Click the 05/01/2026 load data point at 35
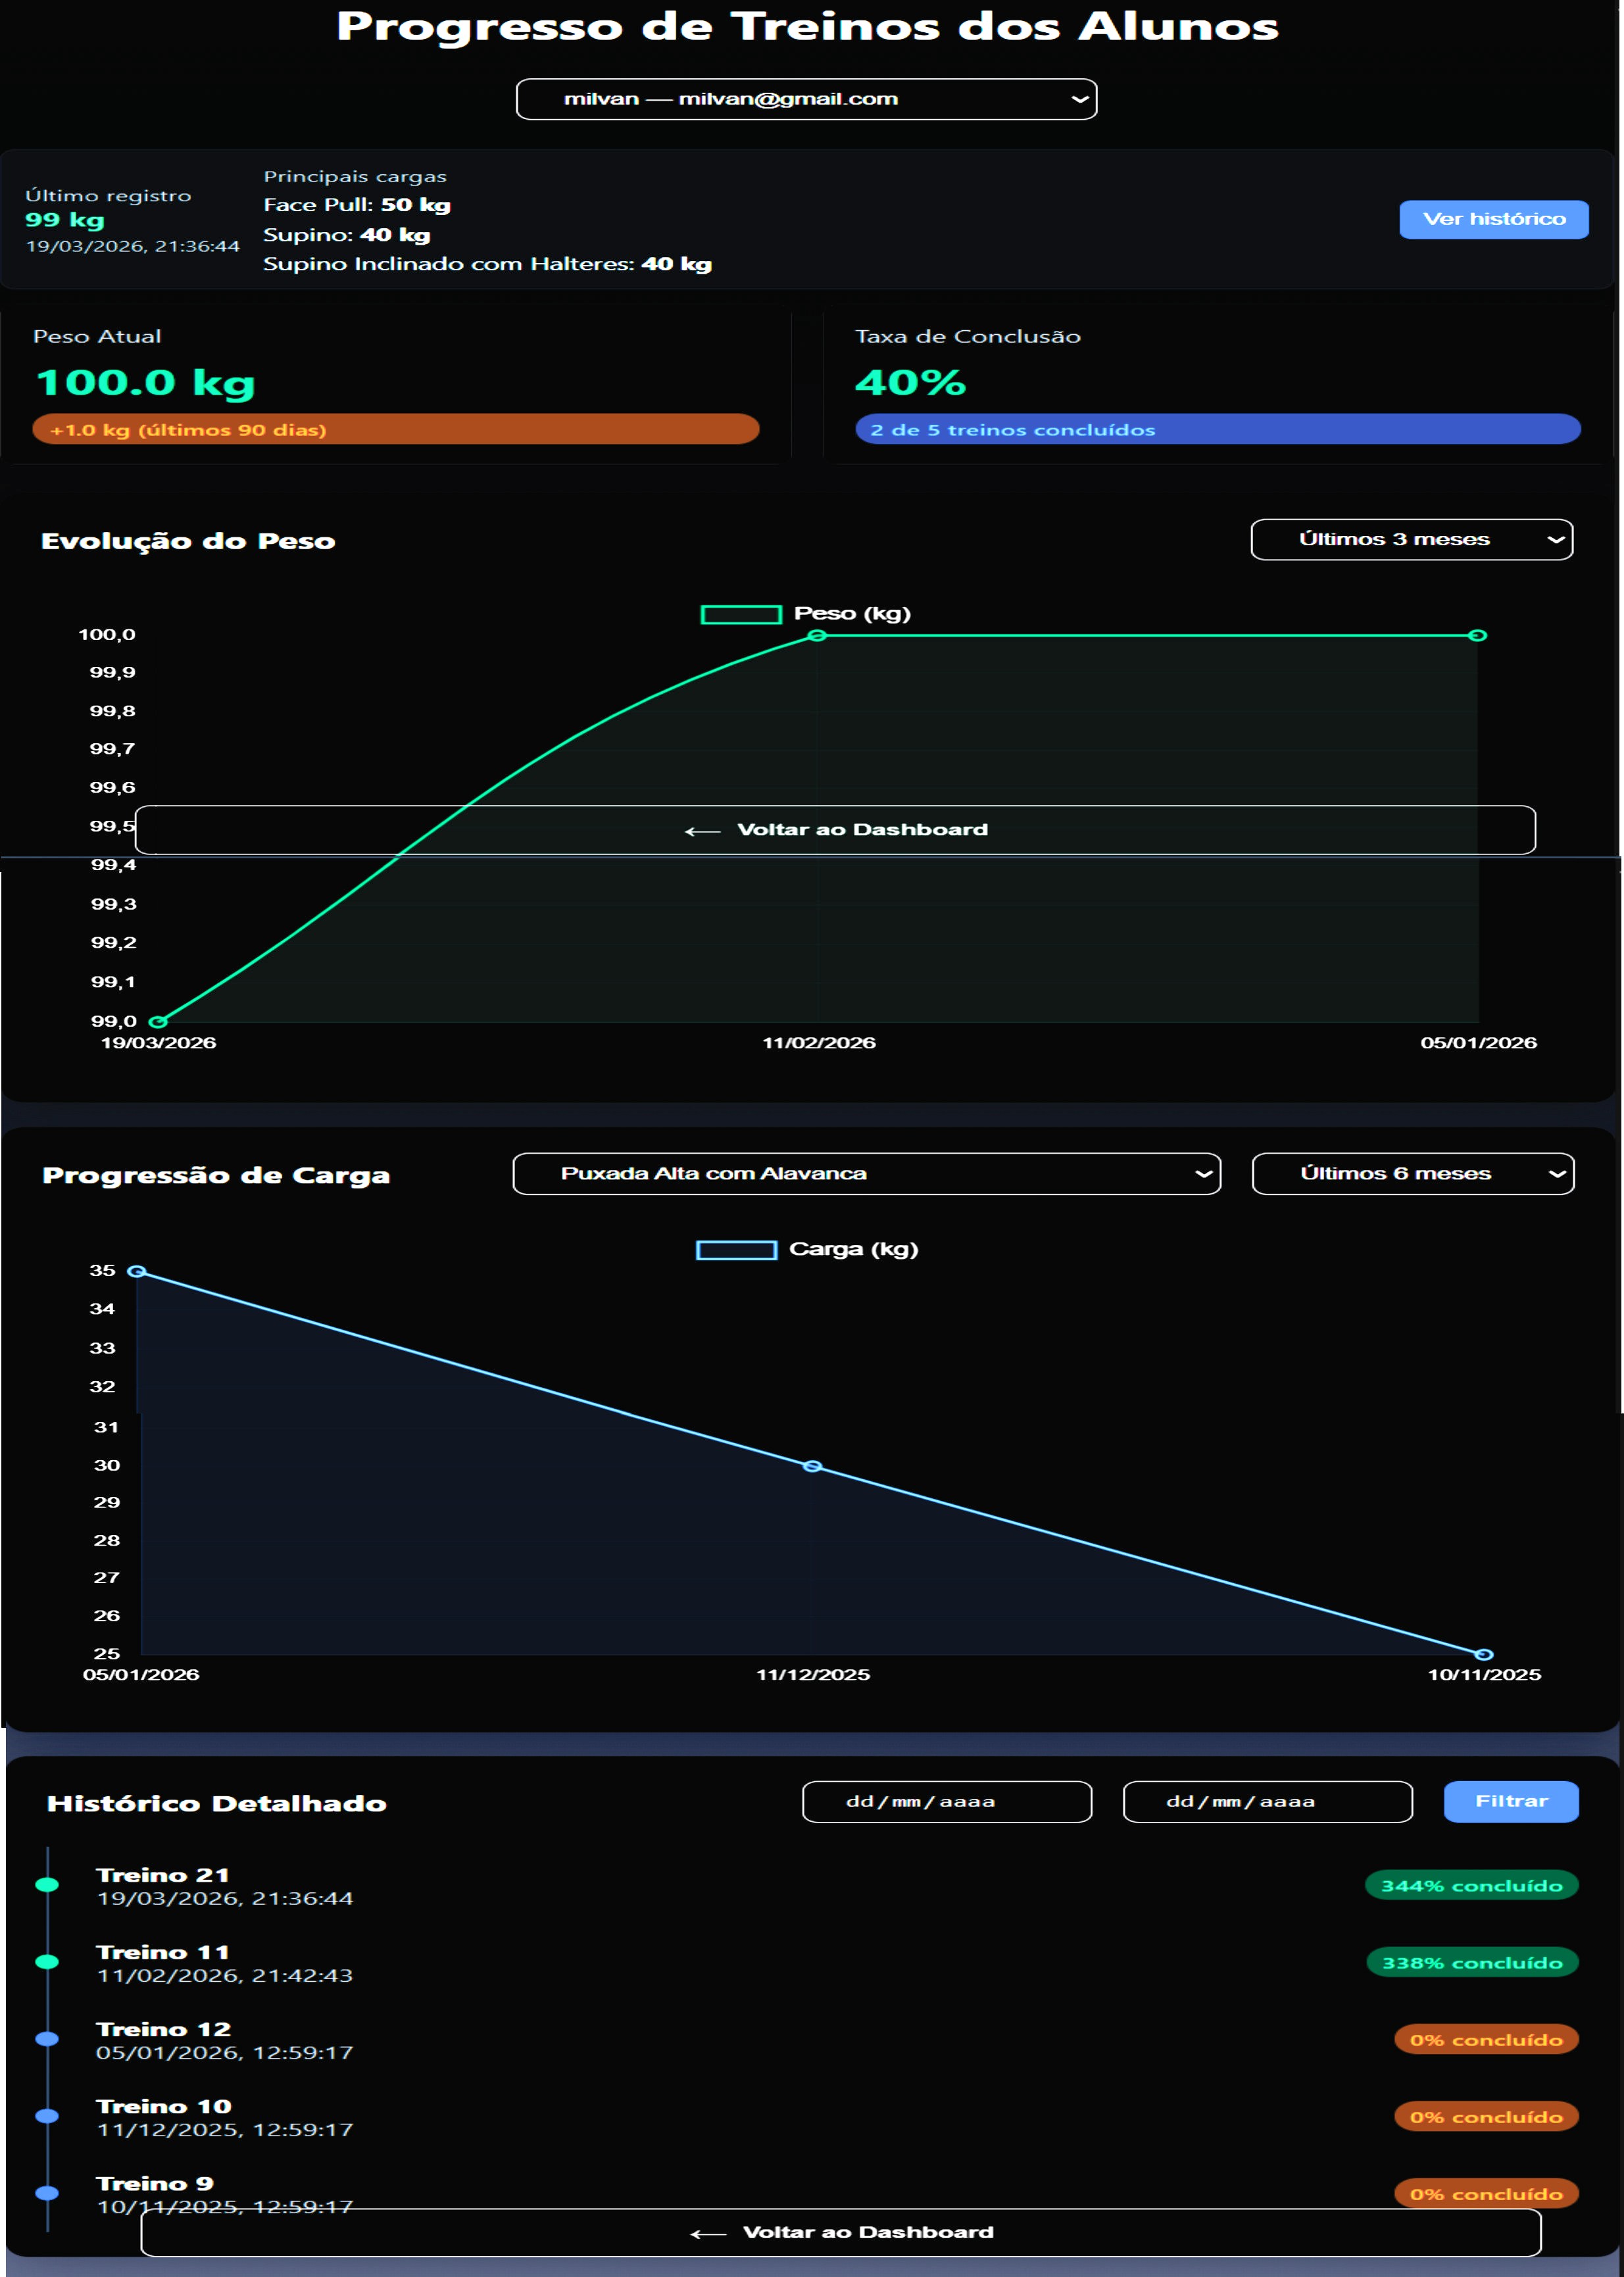1624x2277 pixels. pyautogui.click(x=138, y=1271)
